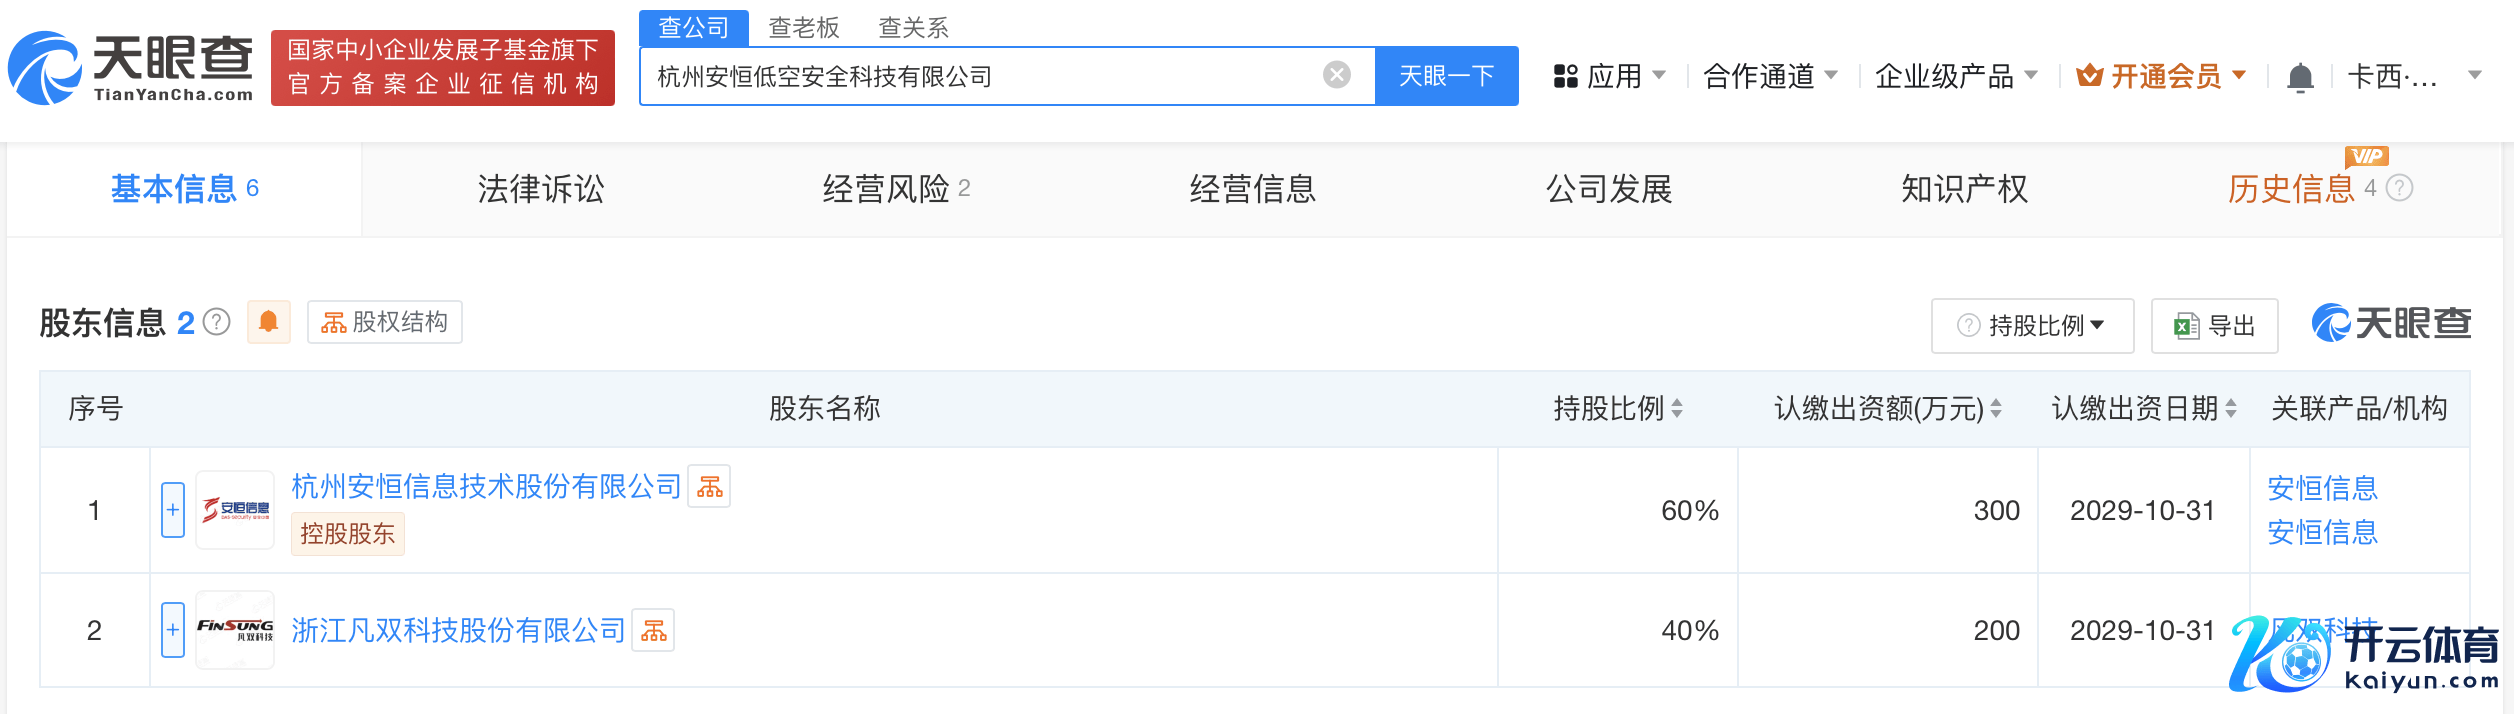Expand second shareholder row with plus
Viewport: 2514px width, 714px height.
173,630
